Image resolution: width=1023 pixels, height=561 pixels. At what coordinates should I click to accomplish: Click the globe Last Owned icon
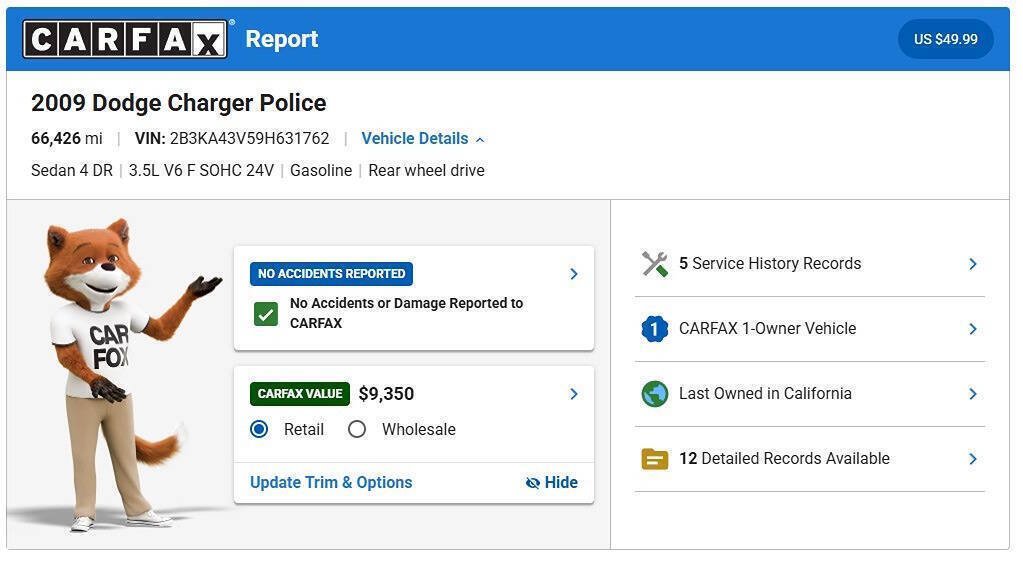tap(654, 394)
